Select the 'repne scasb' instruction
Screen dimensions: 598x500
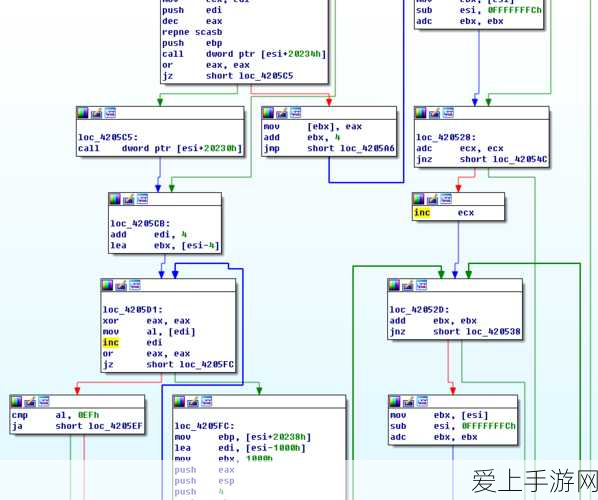[192, 32]
